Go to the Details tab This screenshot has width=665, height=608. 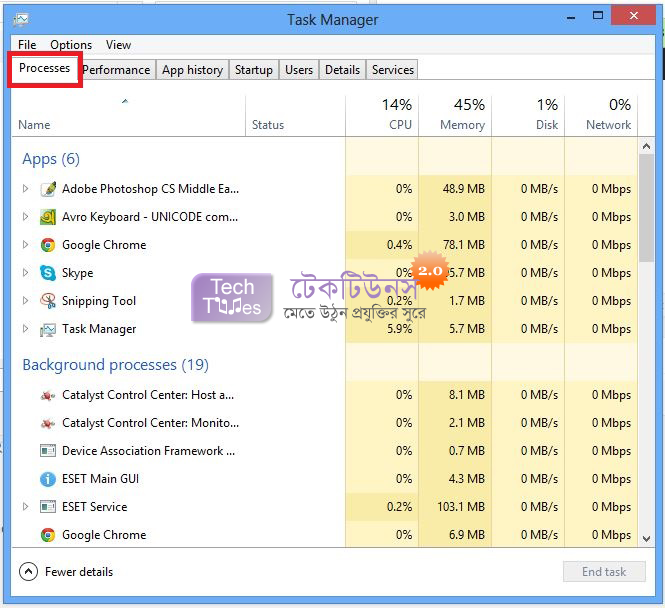(342, 70)
